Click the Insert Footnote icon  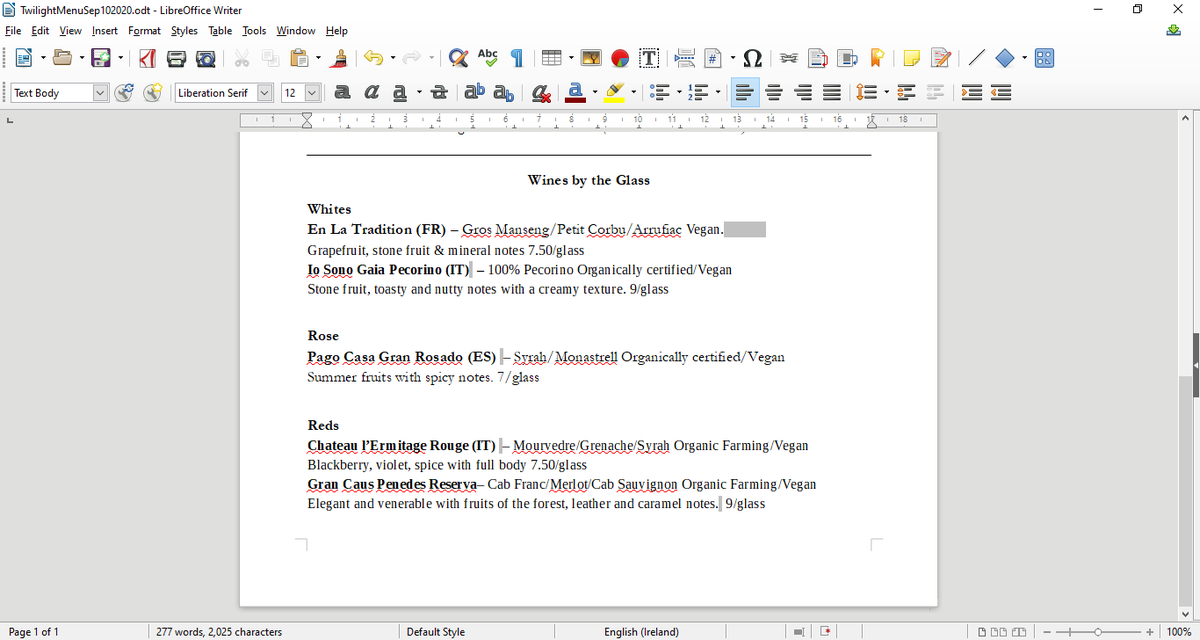coord(818,59)
